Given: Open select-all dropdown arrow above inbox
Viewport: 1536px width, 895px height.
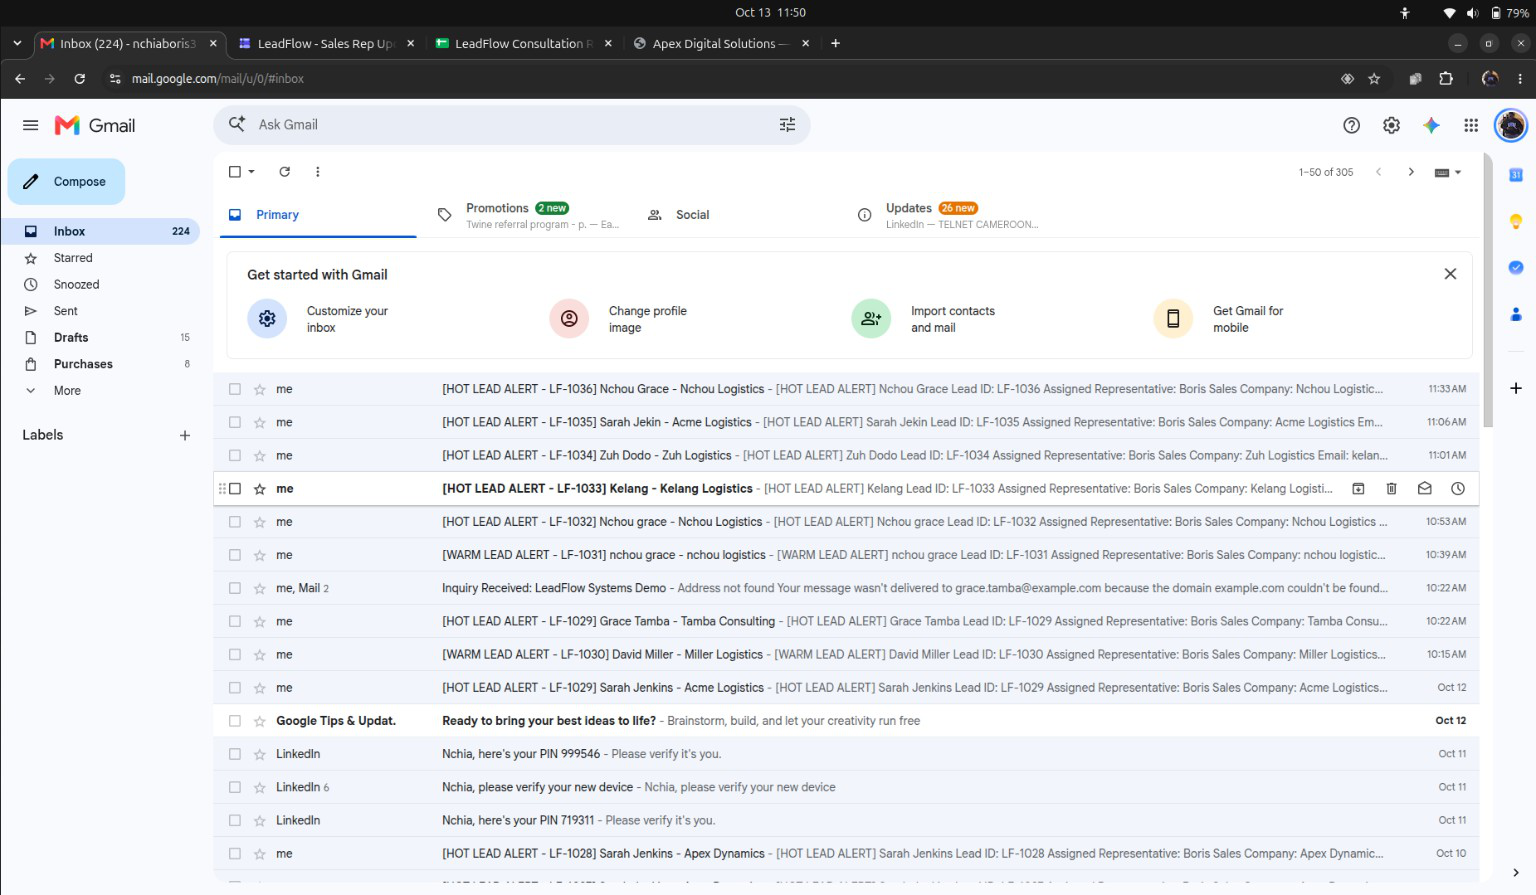Looking at the screenshot, I should click(x=252, y=172).
